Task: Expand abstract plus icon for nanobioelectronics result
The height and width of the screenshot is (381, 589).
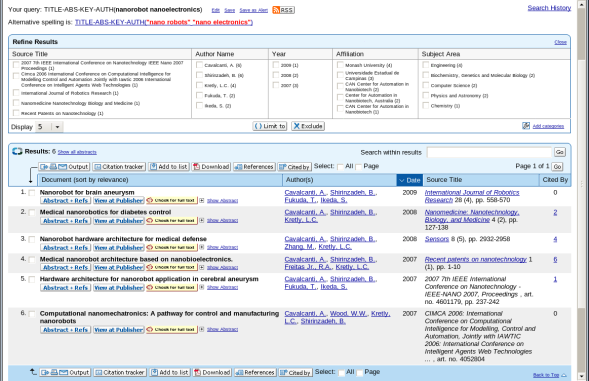Action: click(202, 267)
